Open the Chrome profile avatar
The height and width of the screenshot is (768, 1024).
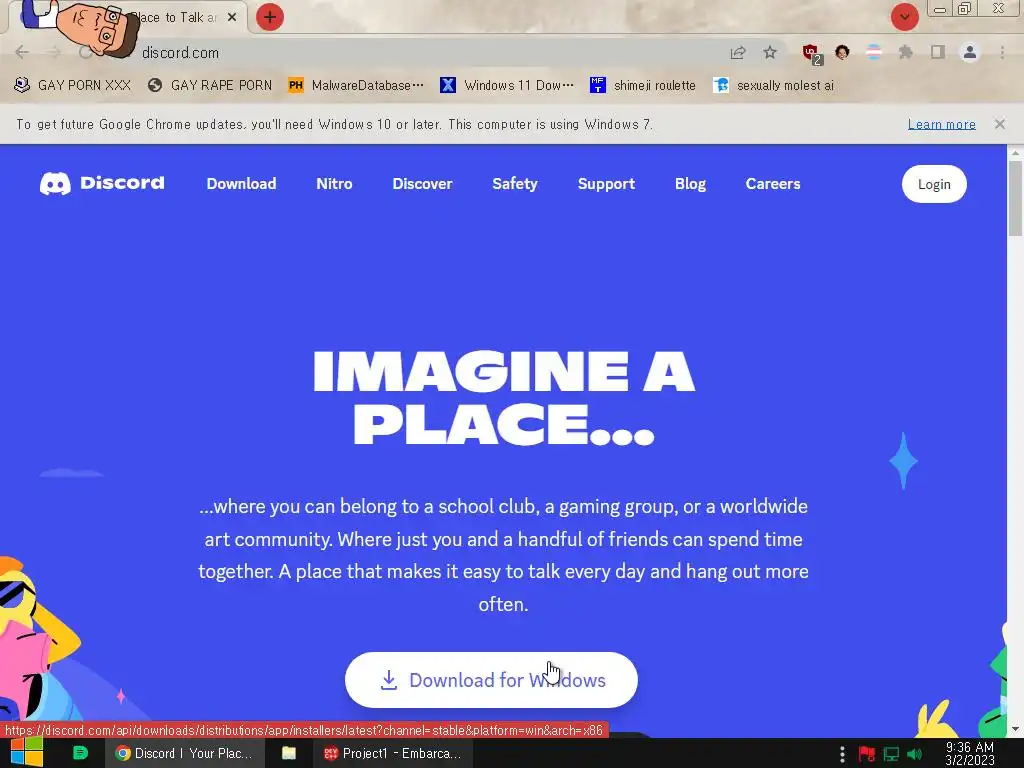pyautogui.click(x=970, y=53)
